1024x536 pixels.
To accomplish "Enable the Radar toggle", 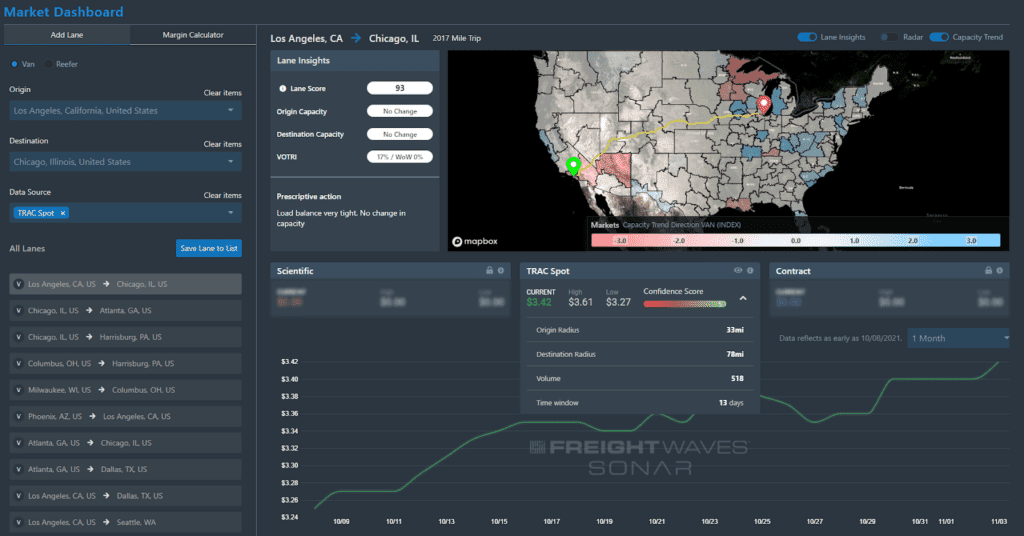I will [886, 37].
